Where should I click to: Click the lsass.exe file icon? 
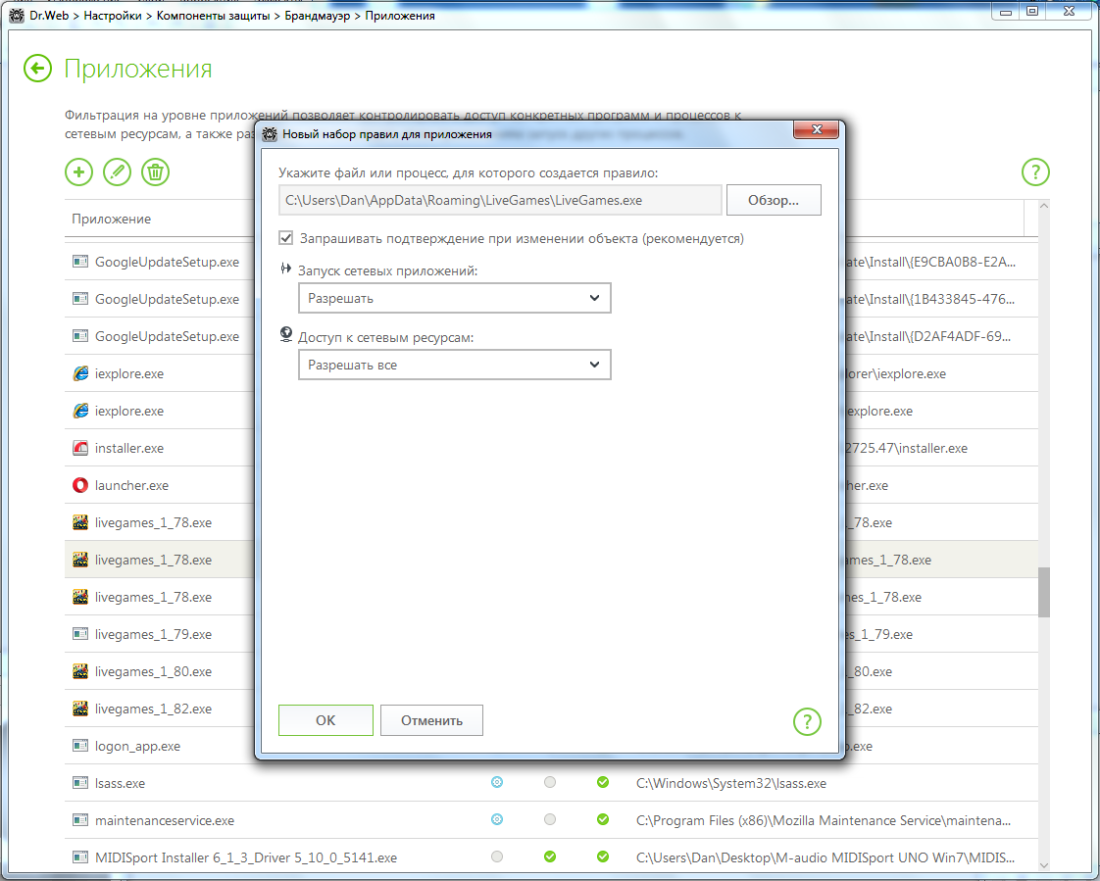click(x=81, y=783)
